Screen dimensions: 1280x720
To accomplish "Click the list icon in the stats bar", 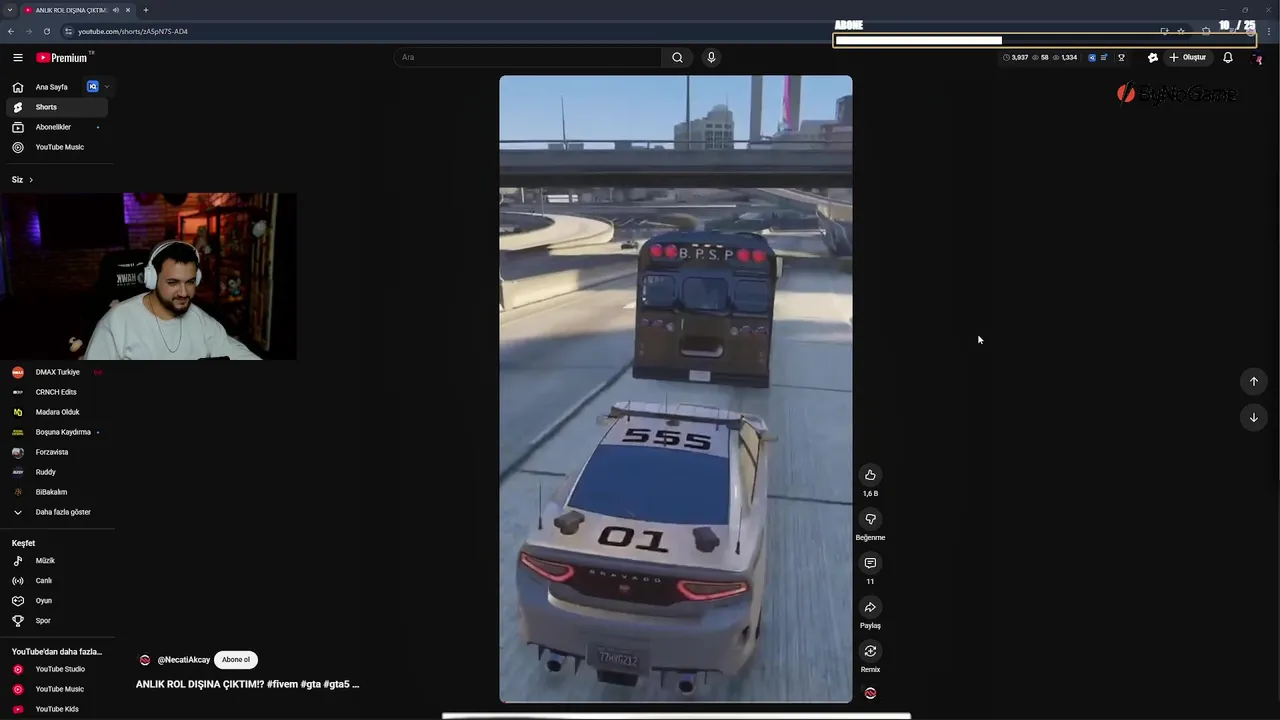I will click(x=1104, y=58).
